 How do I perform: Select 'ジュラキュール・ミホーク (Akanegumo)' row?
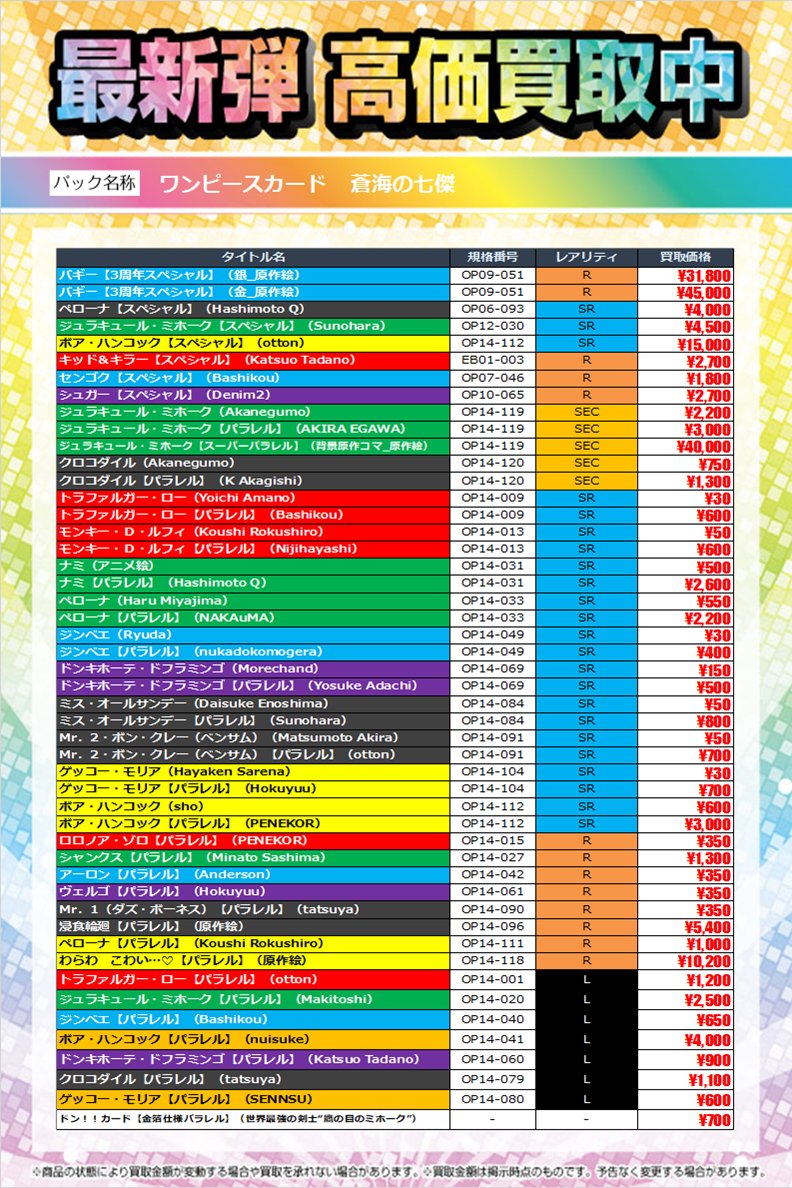395,411
